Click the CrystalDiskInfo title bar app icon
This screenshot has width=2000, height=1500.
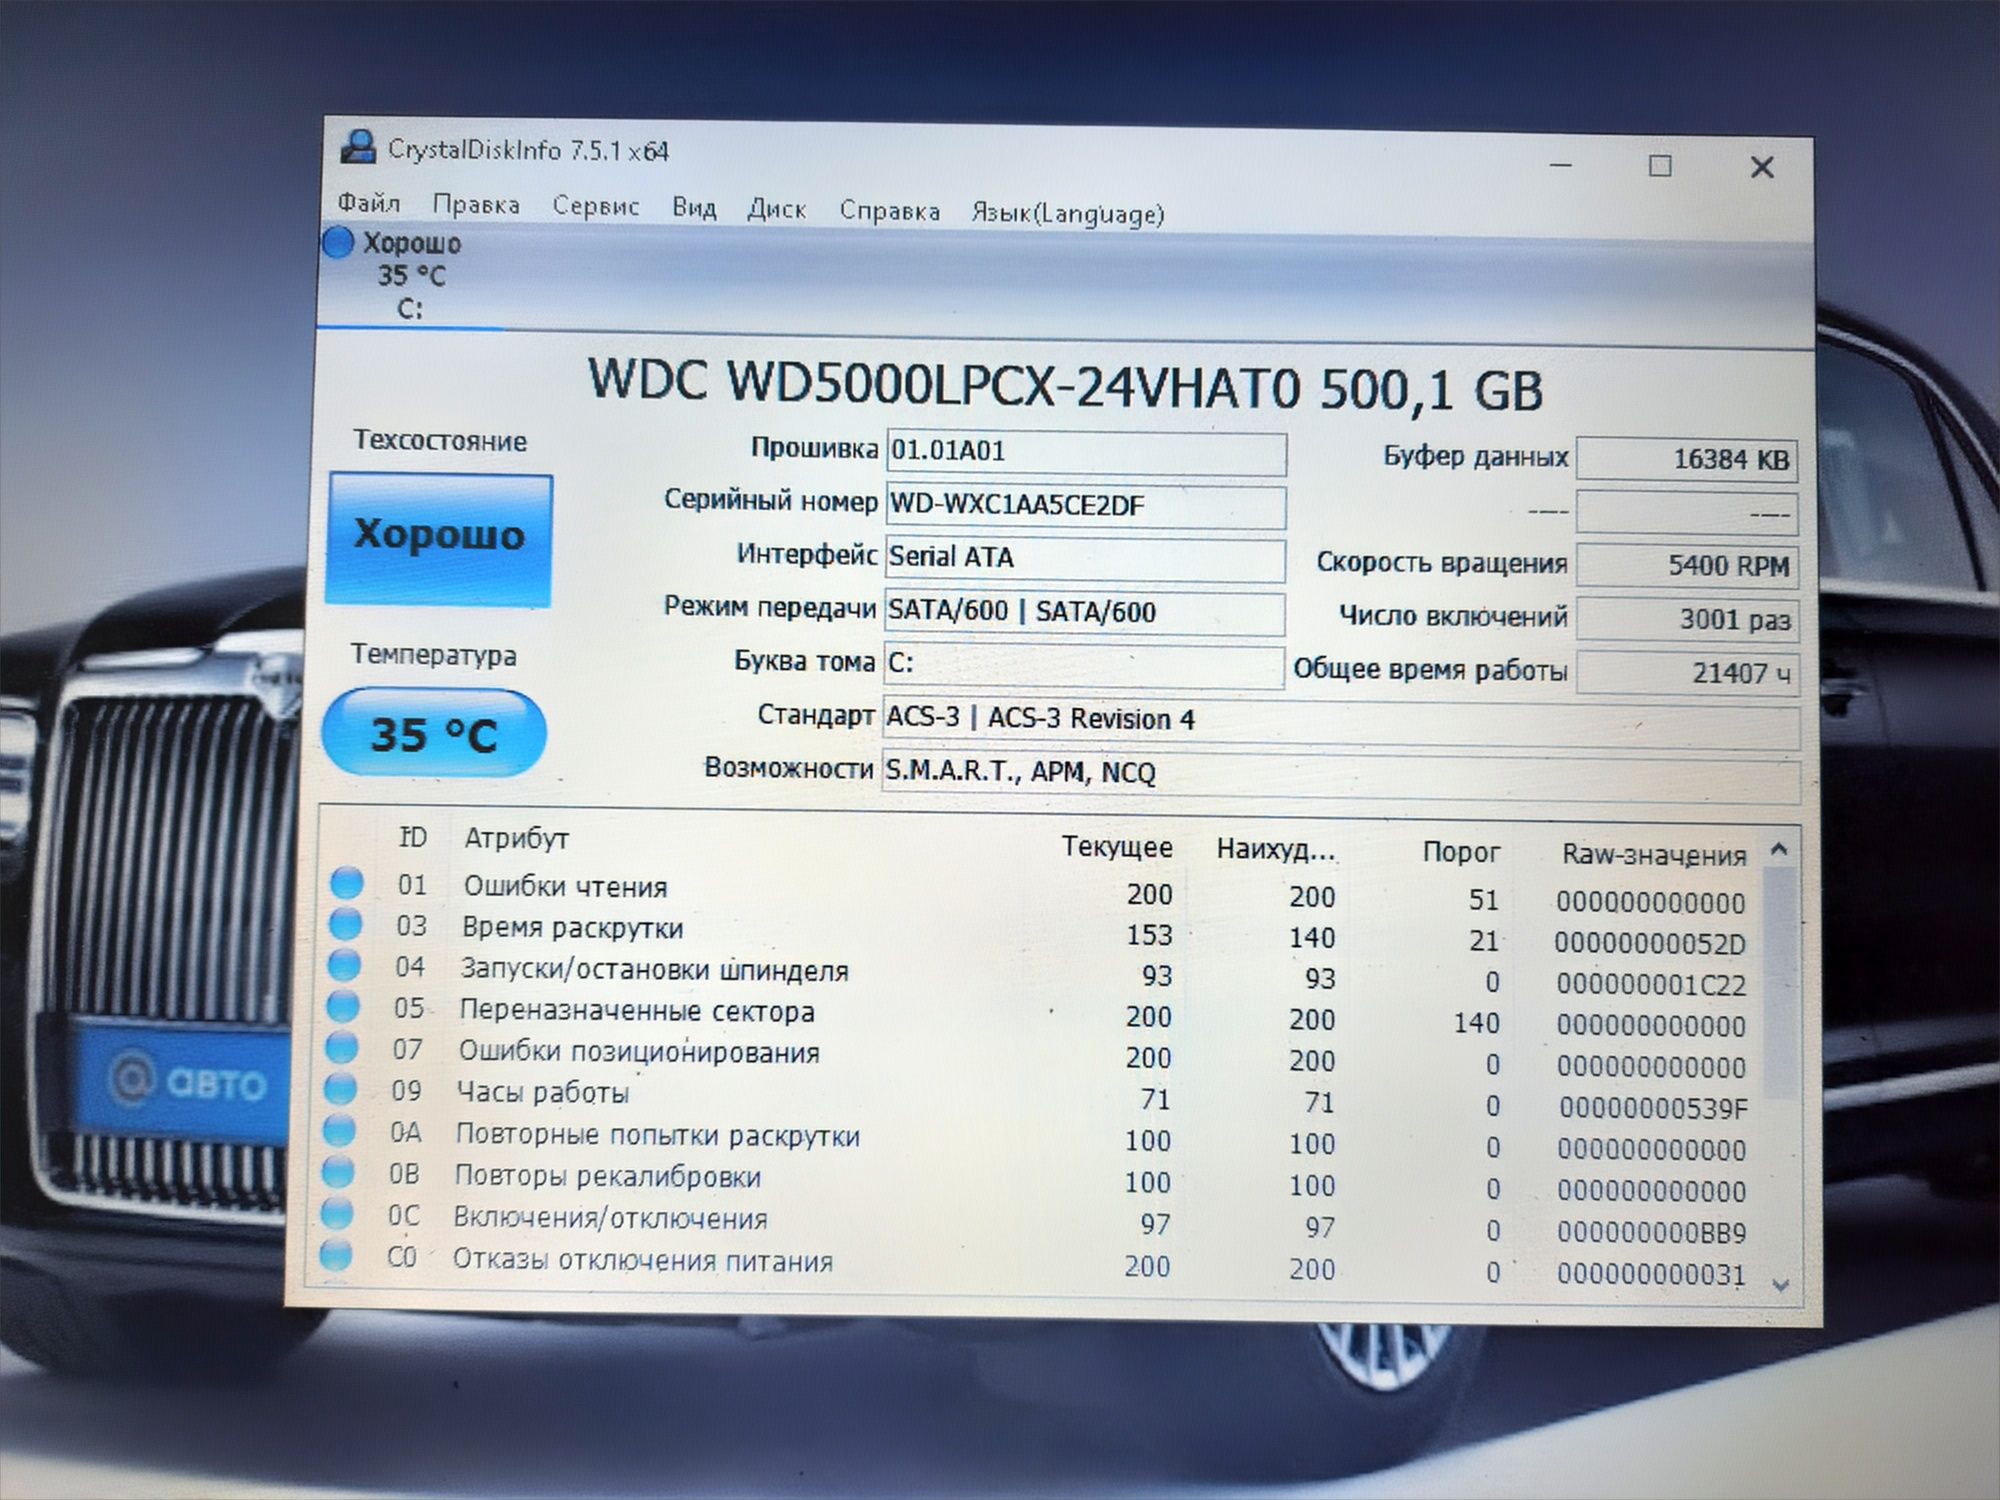(x=358, y=147)
